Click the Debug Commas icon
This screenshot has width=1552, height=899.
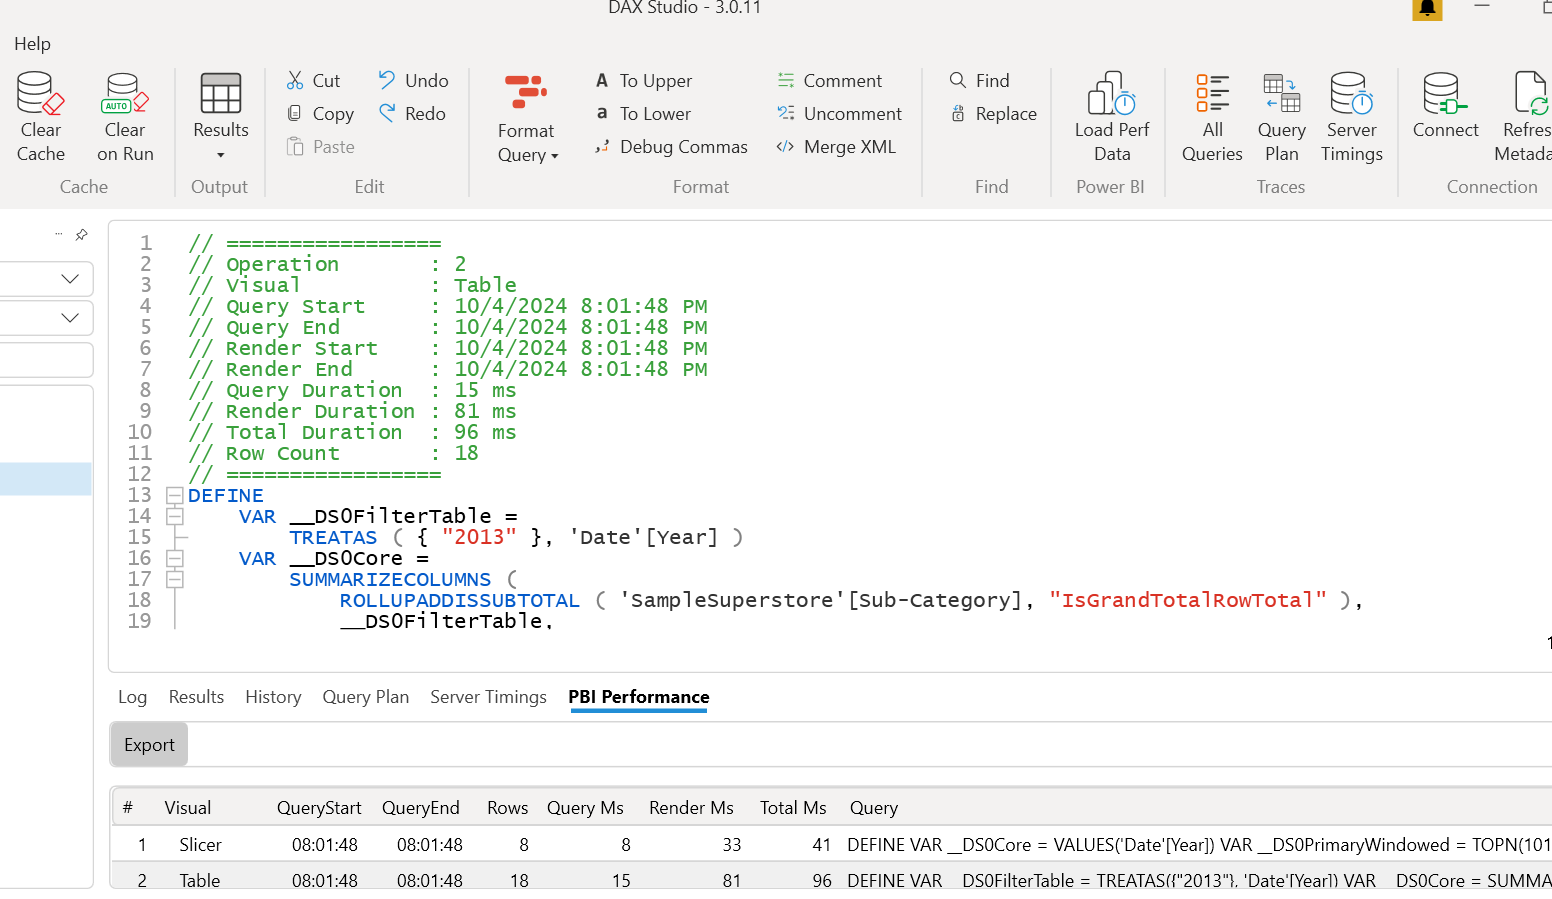coord(602,147)
